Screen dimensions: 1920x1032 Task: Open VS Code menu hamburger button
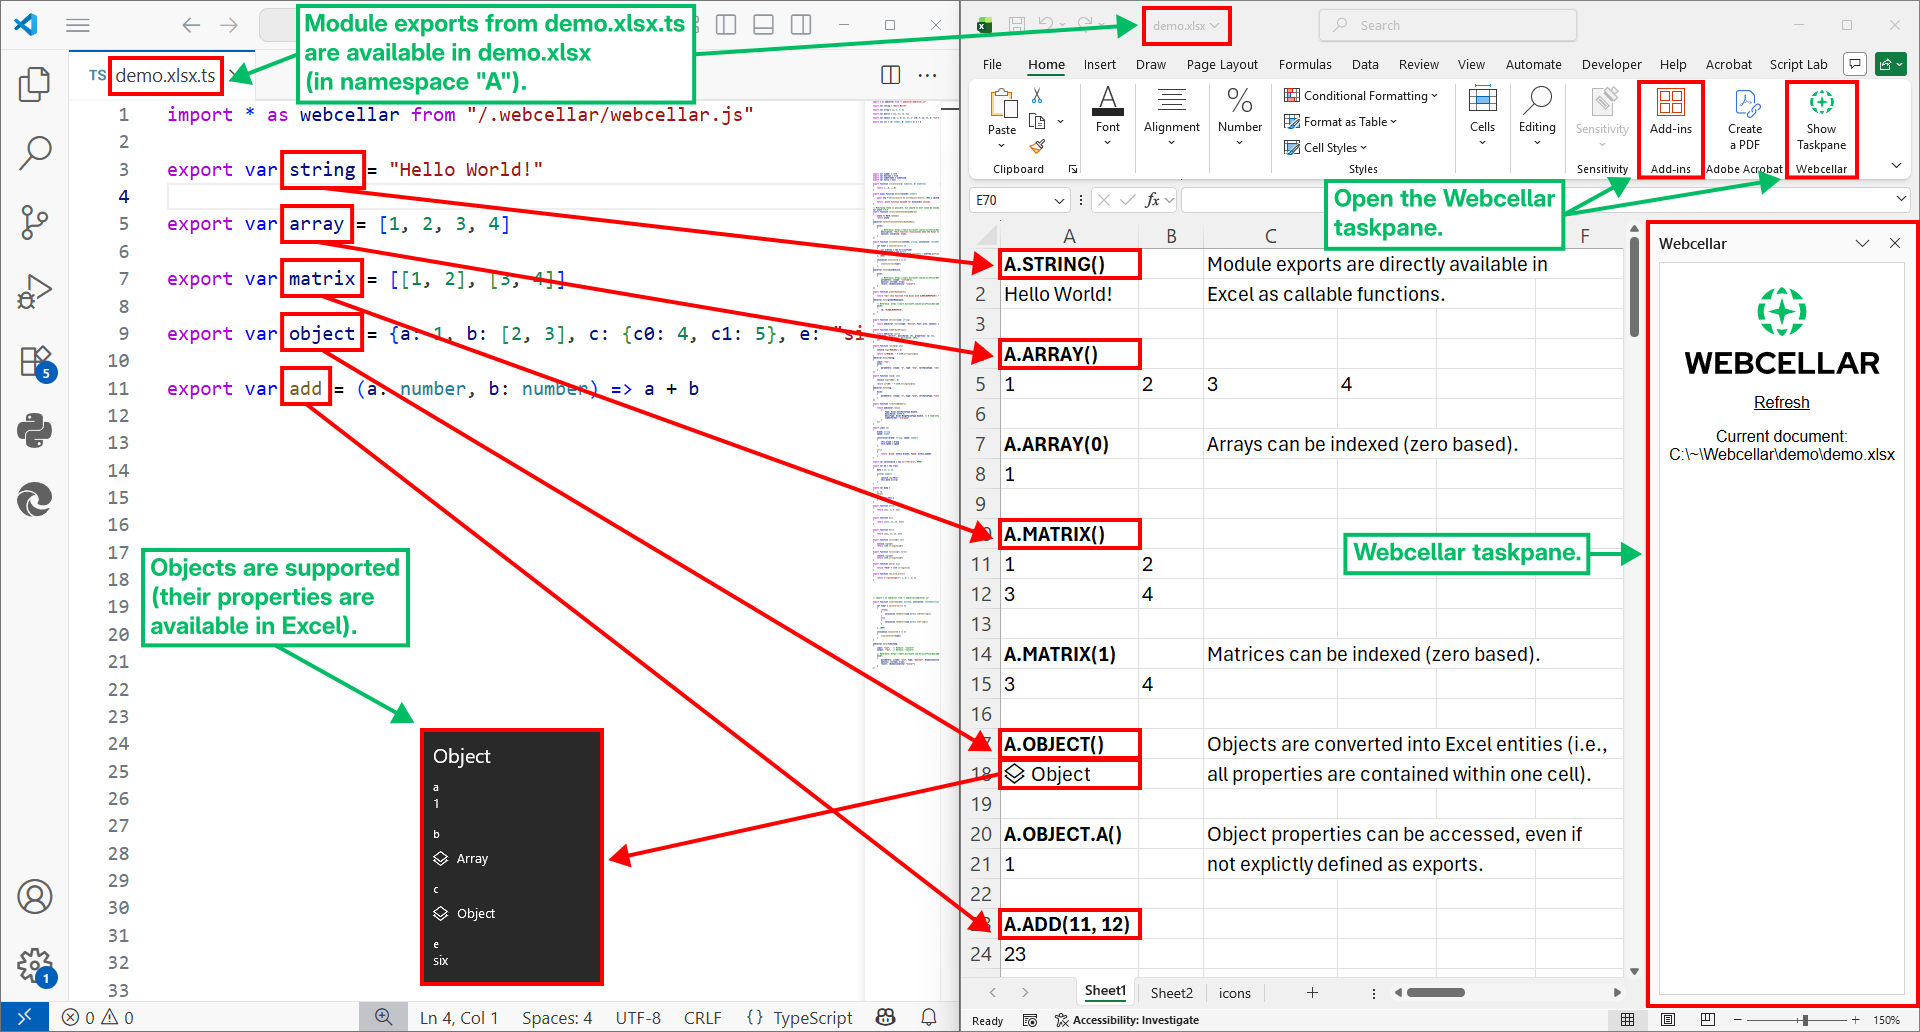point(78,25)
